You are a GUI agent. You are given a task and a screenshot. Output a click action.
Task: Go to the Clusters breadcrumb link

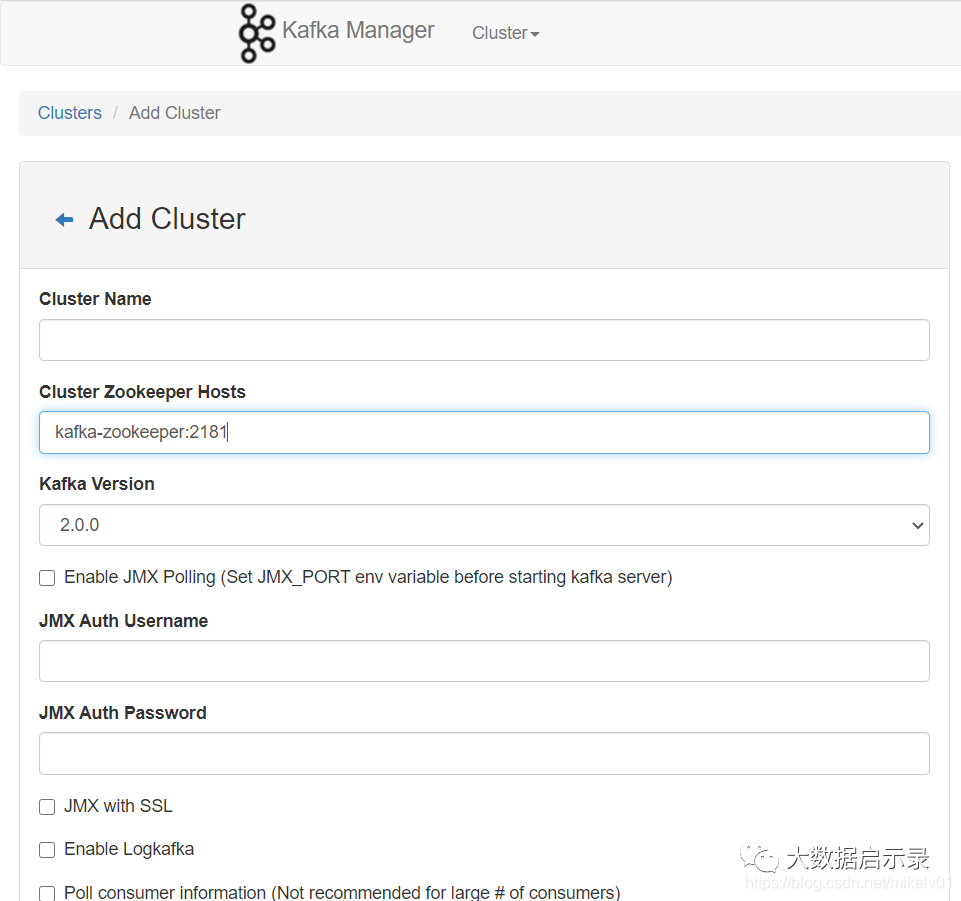tap(70, 113)
